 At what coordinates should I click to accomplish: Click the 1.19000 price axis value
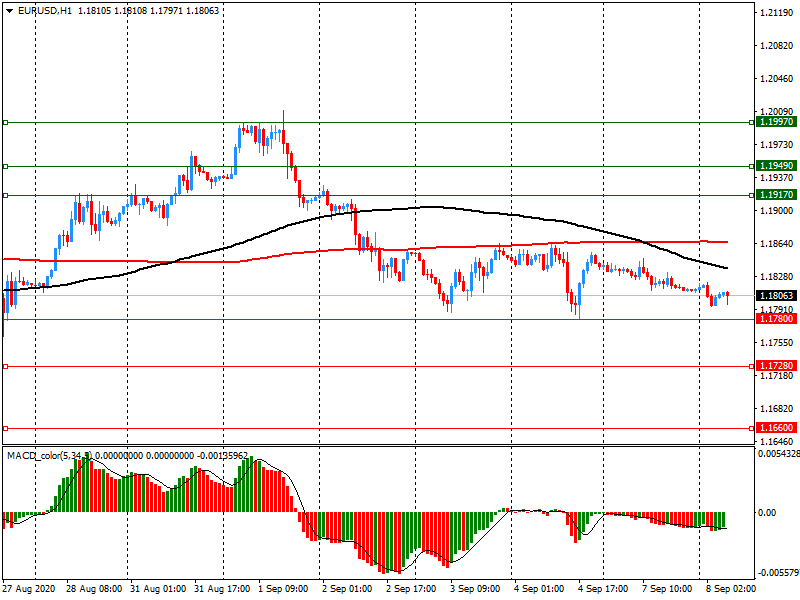coord(777,211)
